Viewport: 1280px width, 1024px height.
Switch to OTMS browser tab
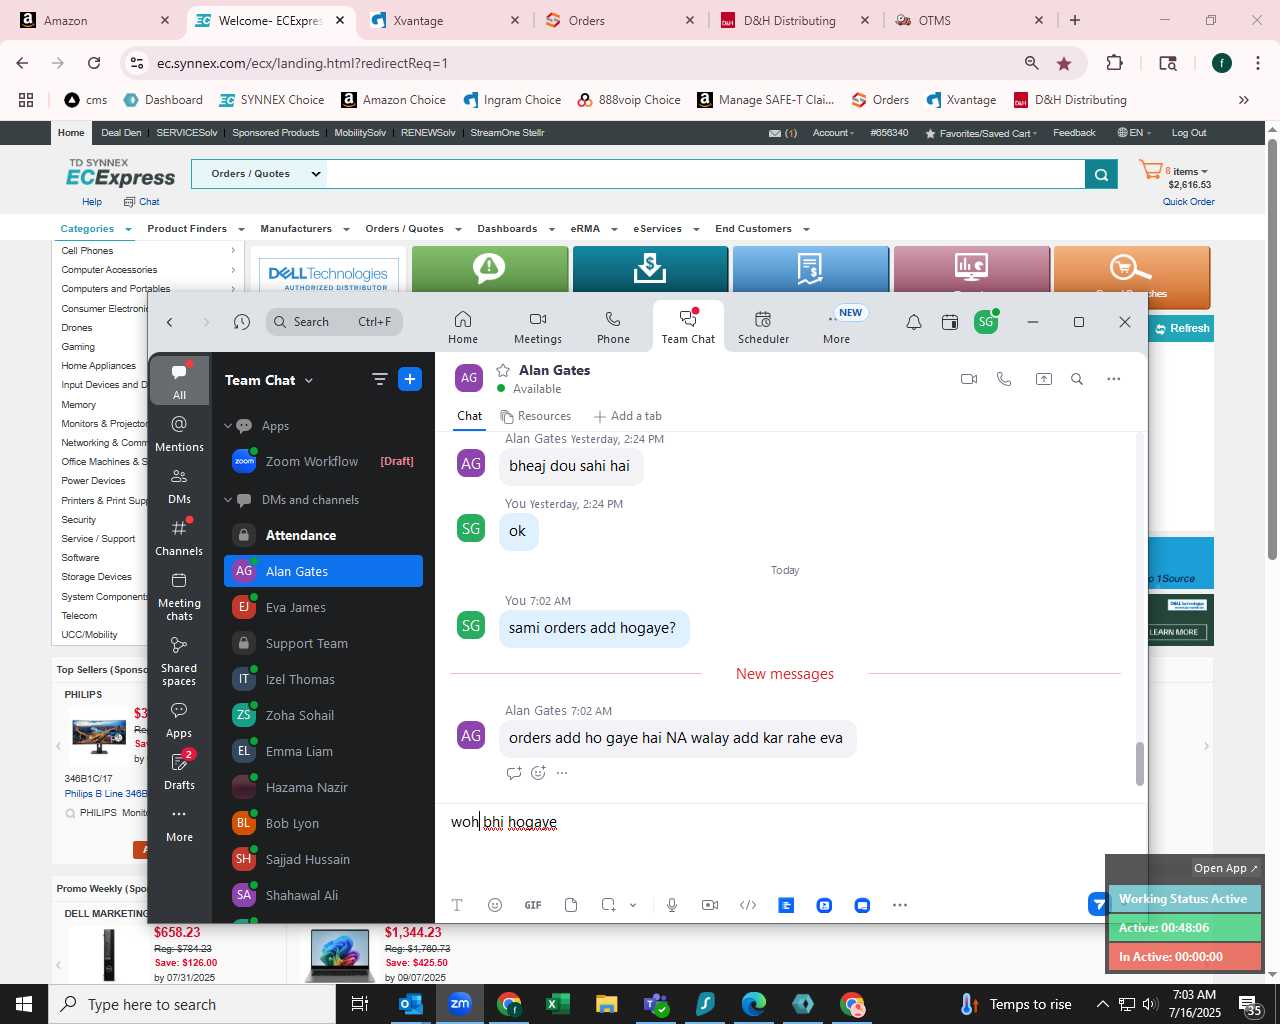pyautogui.click(x=970, y=20)
